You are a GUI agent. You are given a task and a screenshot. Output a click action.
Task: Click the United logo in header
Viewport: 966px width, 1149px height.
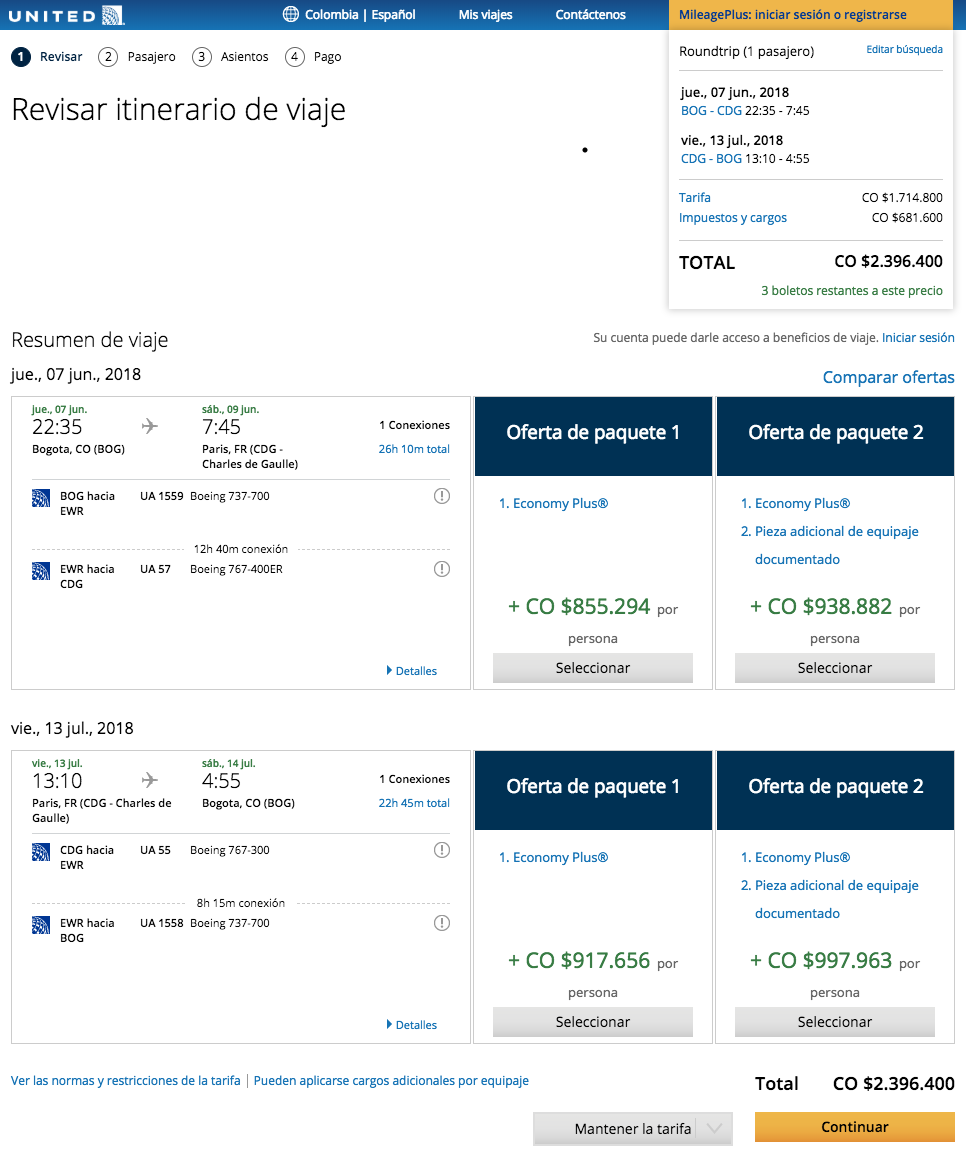[68, 15]
